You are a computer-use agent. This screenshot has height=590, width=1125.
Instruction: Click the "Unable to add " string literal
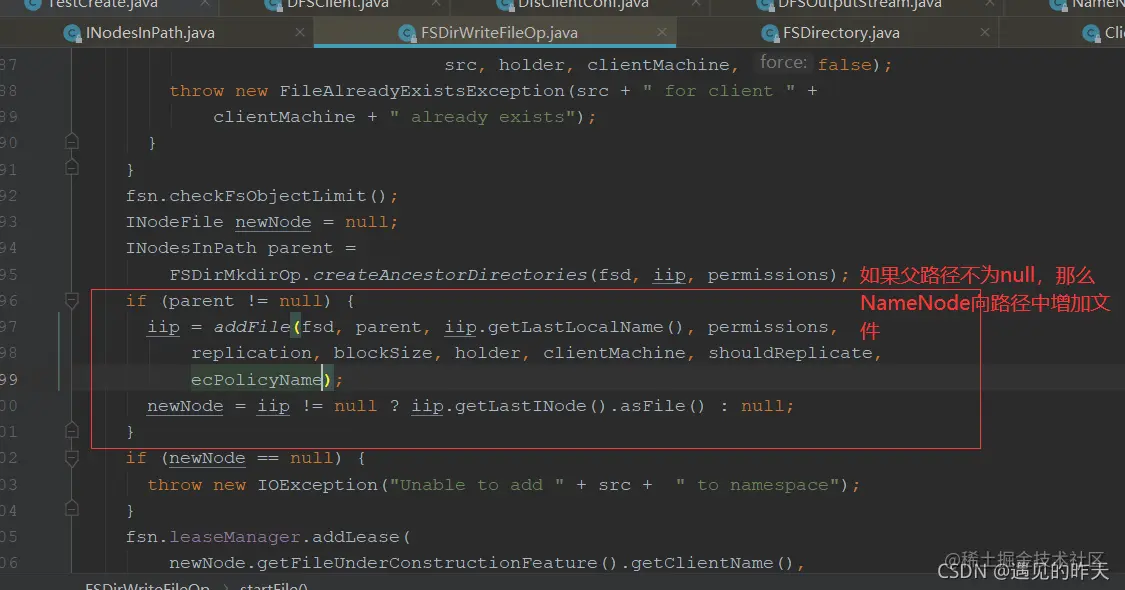[x=476, y=484]
